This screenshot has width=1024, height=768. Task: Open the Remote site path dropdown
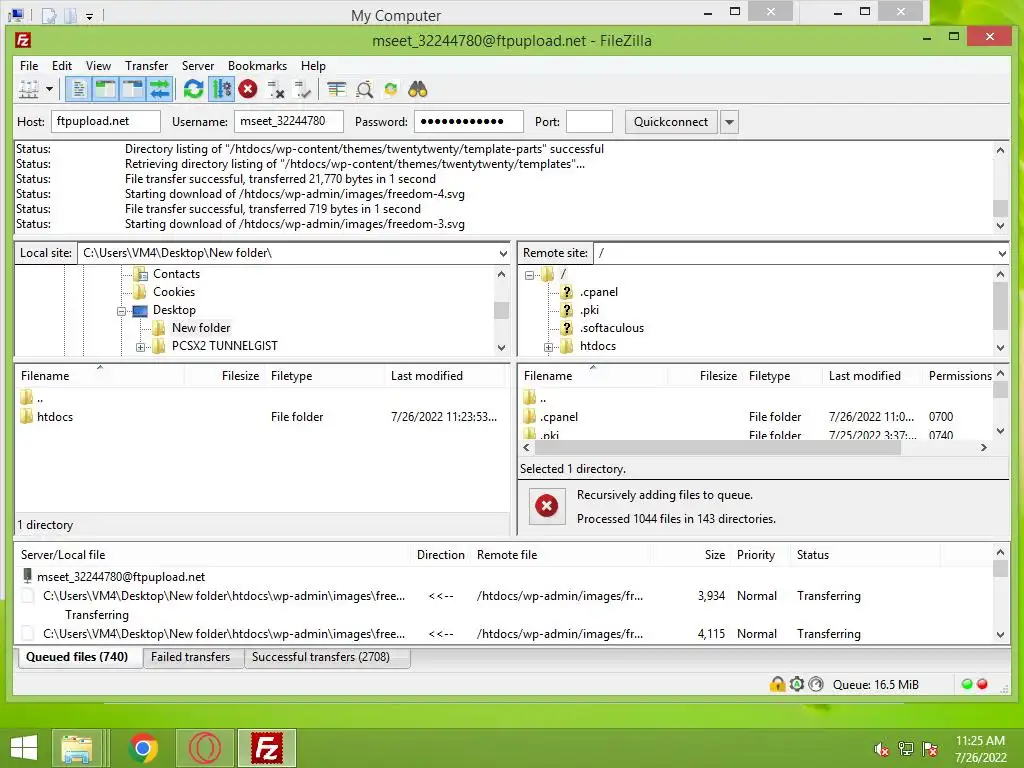pos(1002,253)
